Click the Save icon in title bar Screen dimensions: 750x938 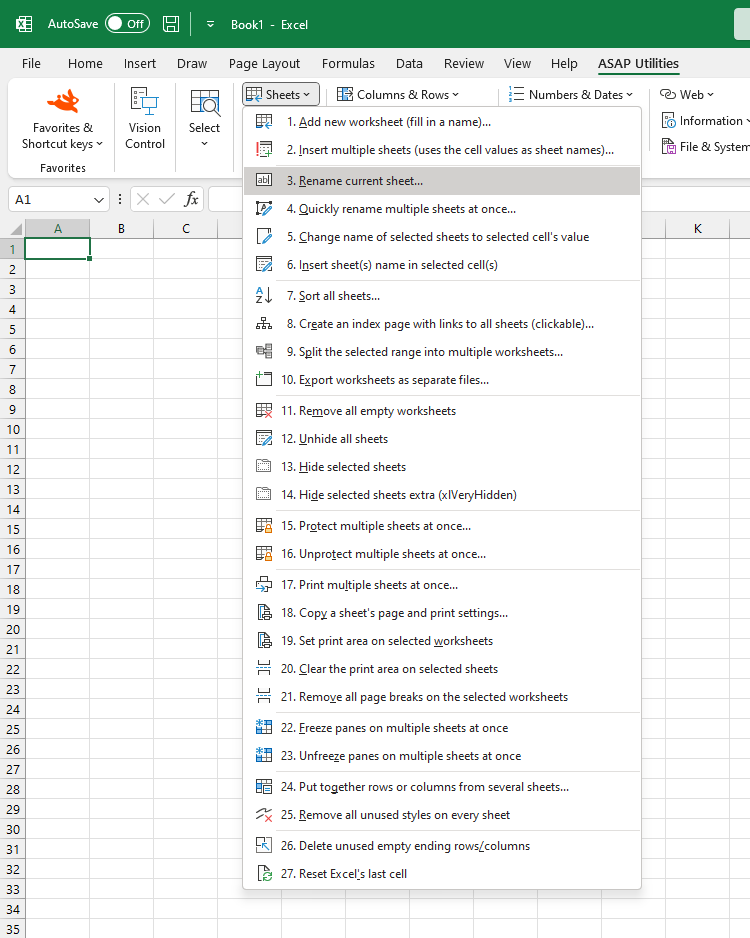(171, 24)
